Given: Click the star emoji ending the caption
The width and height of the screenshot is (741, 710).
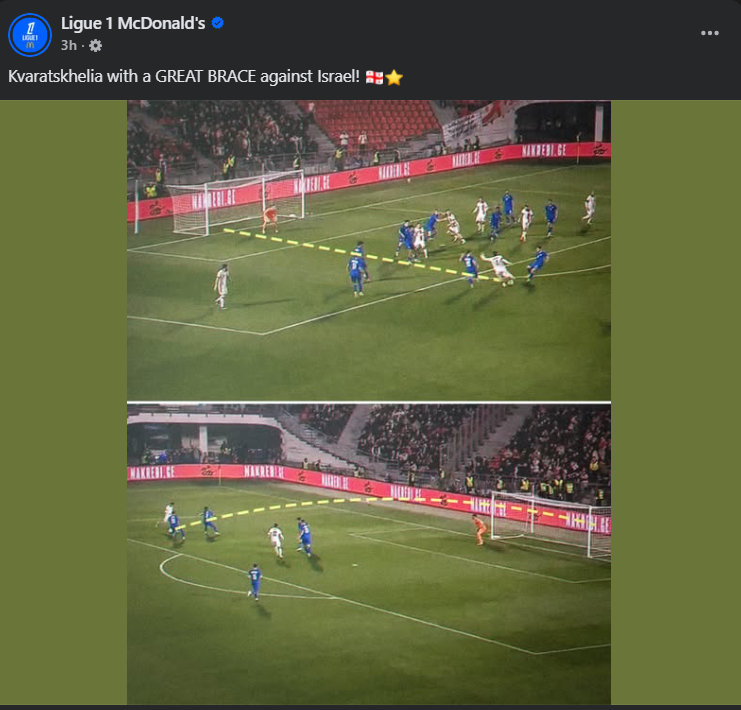Looking at the screenshot, I should point(394,77).
